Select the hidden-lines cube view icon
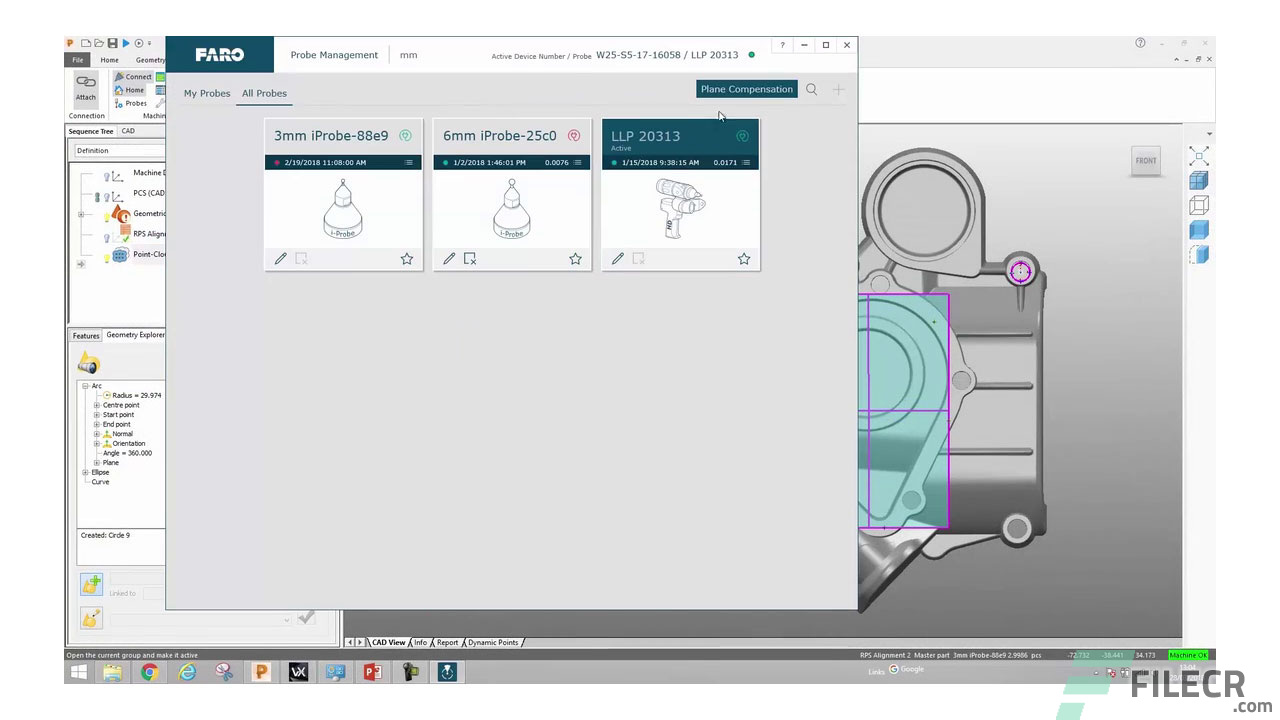The width and height of the screenshot is (1280, 720). click(x=1199, y=255)
